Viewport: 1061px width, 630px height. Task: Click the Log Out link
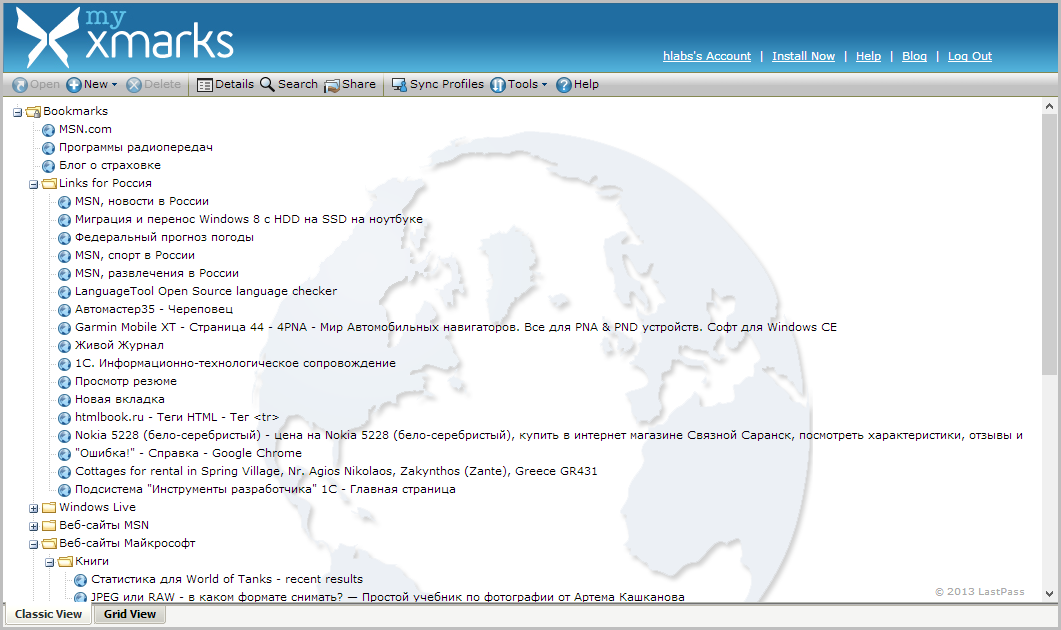click(x=970, y=56)
